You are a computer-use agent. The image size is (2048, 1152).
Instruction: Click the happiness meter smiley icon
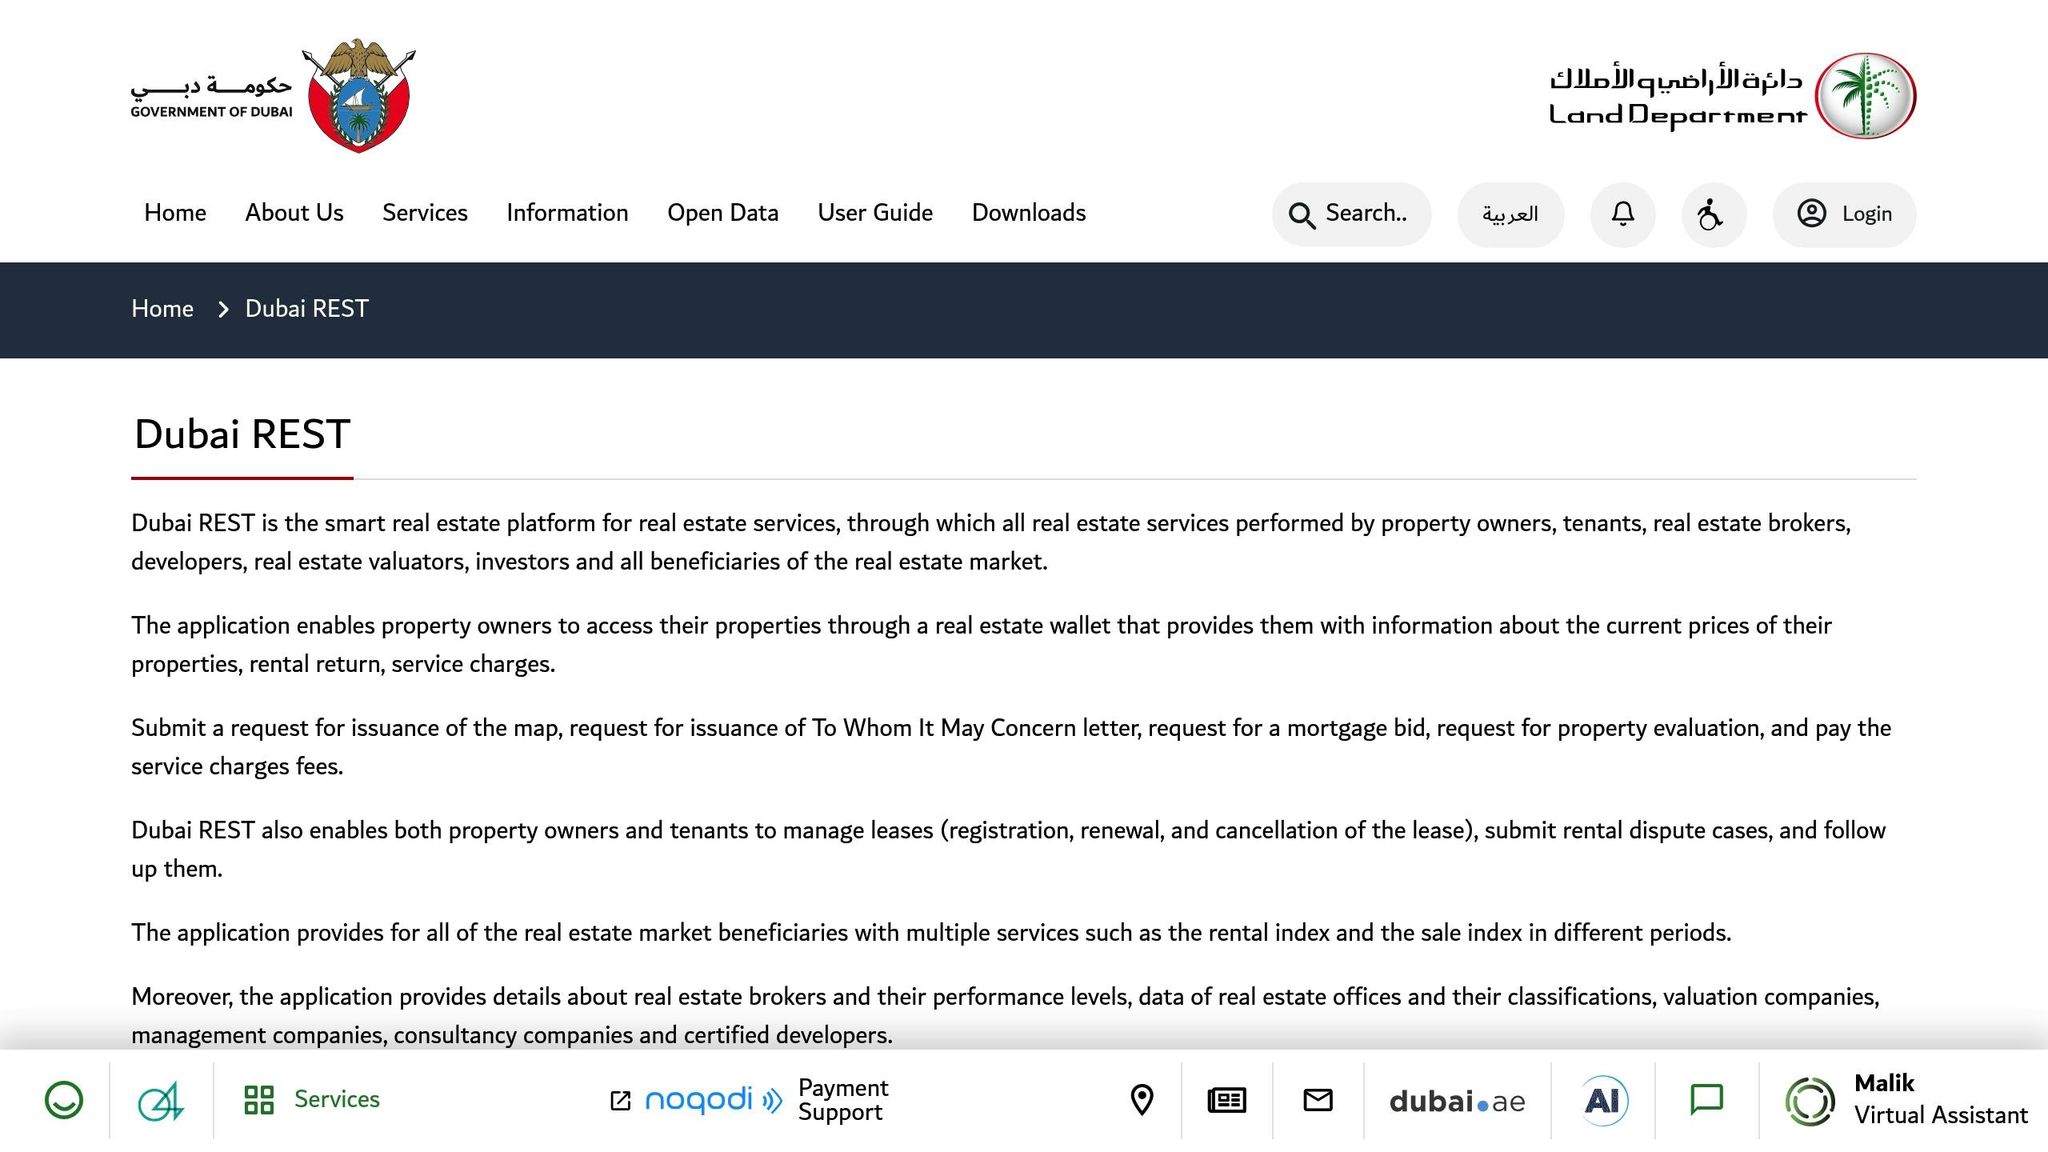[x=64, y=1100]
